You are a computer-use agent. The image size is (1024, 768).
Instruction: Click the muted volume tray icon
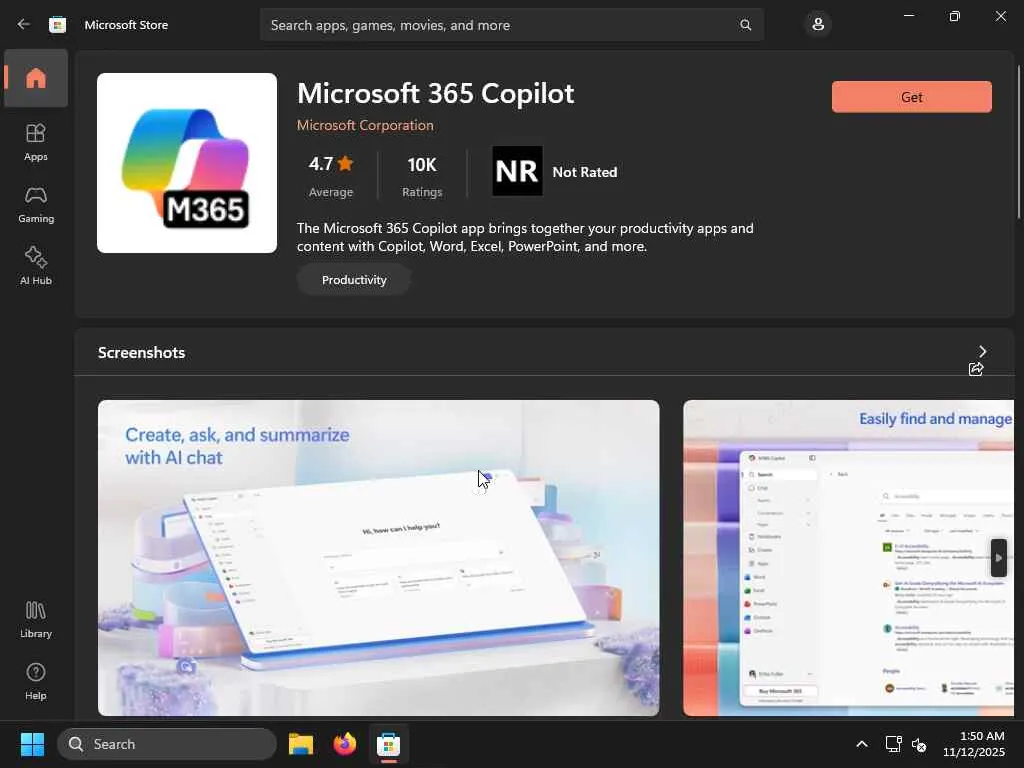(x=919, y=744)
